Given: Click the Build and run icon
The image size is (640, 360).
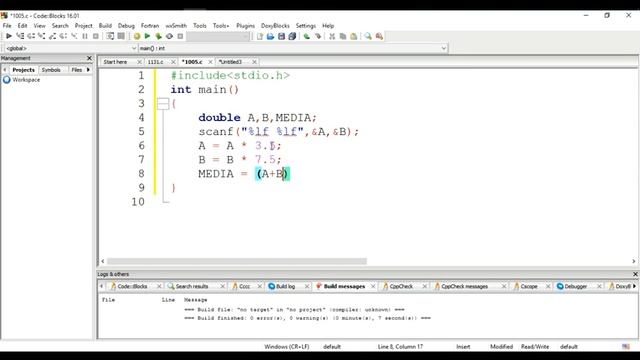Looking at the screenshot, I should point(158,36).
